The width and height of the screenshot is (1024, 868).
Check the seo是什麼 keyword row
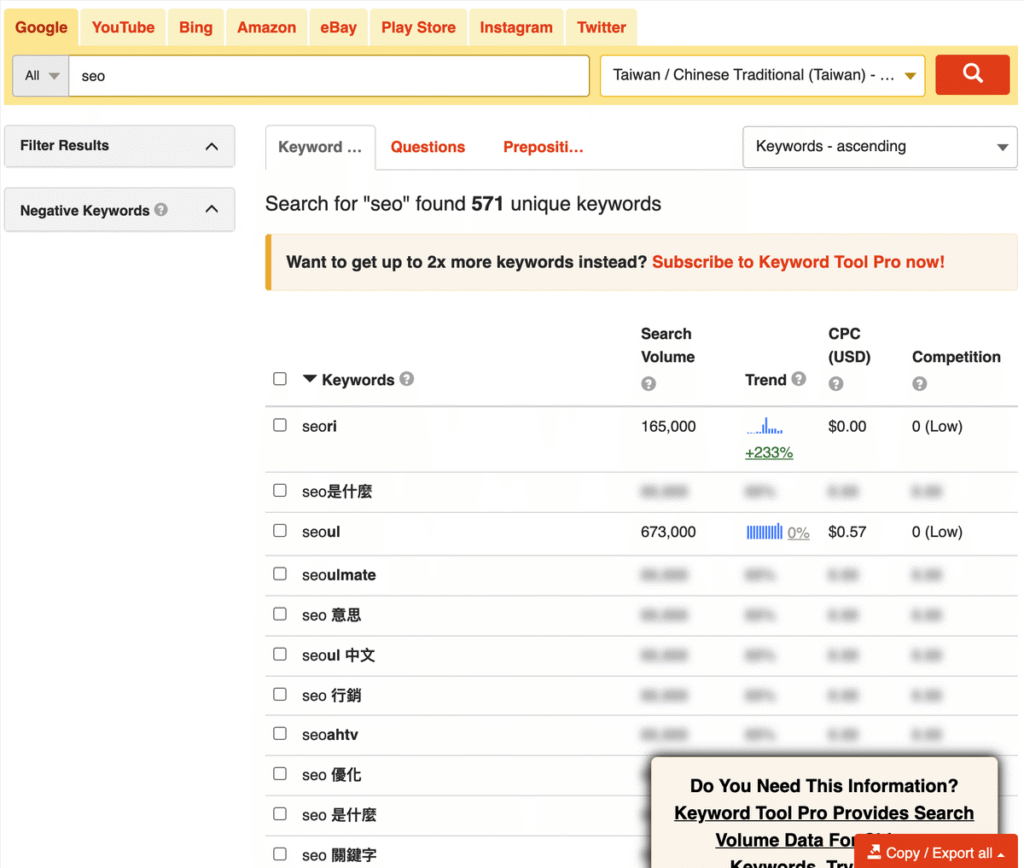tap(280, 490)
